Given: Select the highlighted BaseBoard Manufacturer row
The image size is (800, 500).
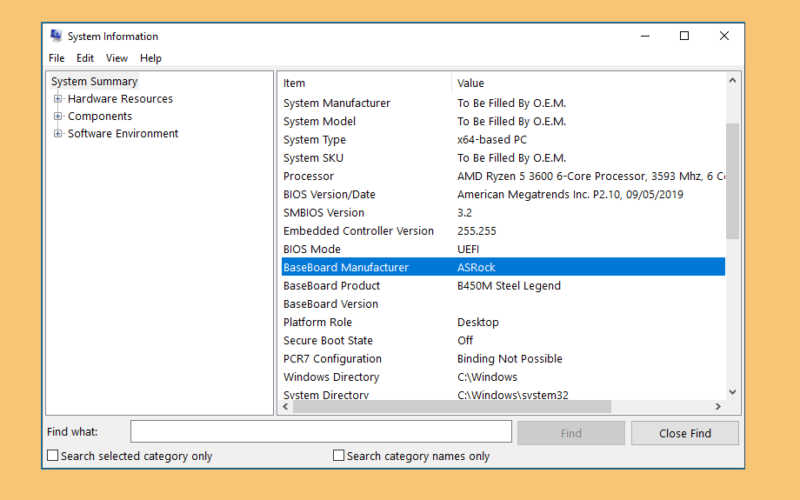Looking at the screenshot, I should (x=503, y=267).
